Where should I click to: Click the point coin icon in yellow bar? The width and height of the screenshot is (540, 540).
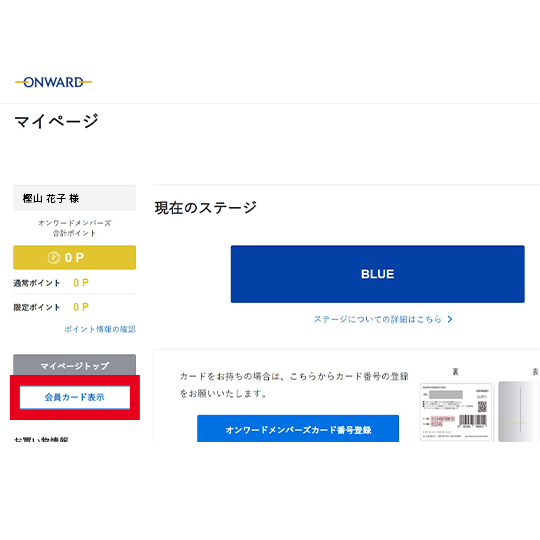54,257
